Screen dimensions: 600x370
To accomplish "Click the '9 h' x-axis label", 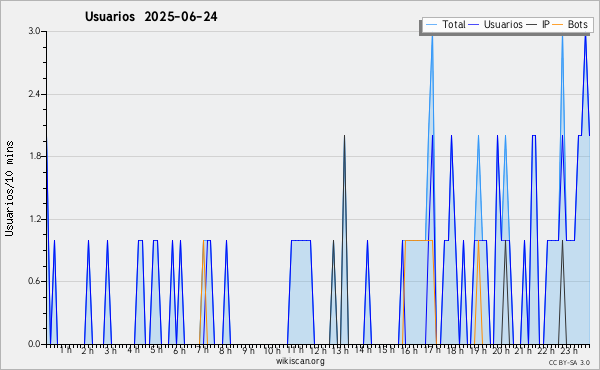I will click(248, 350).
